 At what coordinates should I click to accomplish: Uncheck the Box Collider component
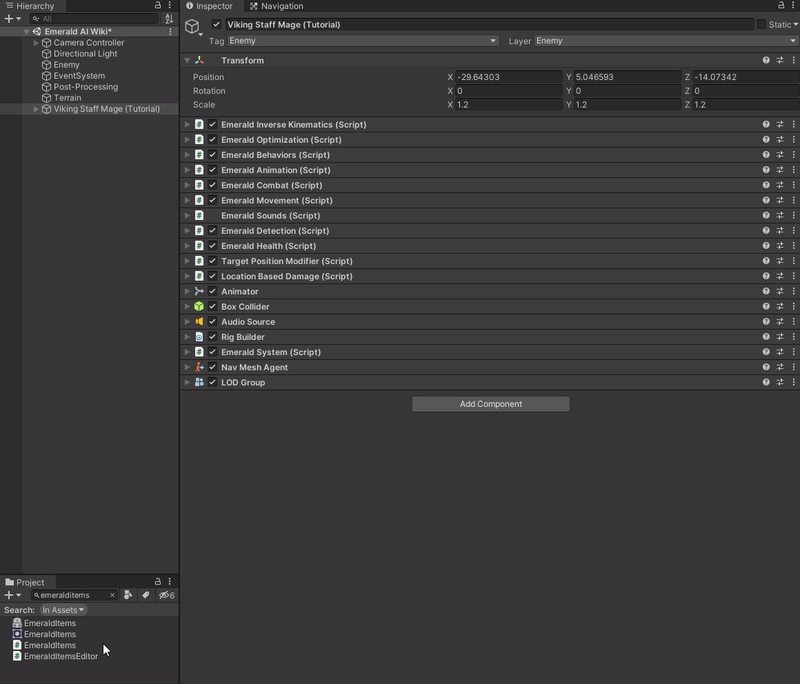(x=212, y=307)
